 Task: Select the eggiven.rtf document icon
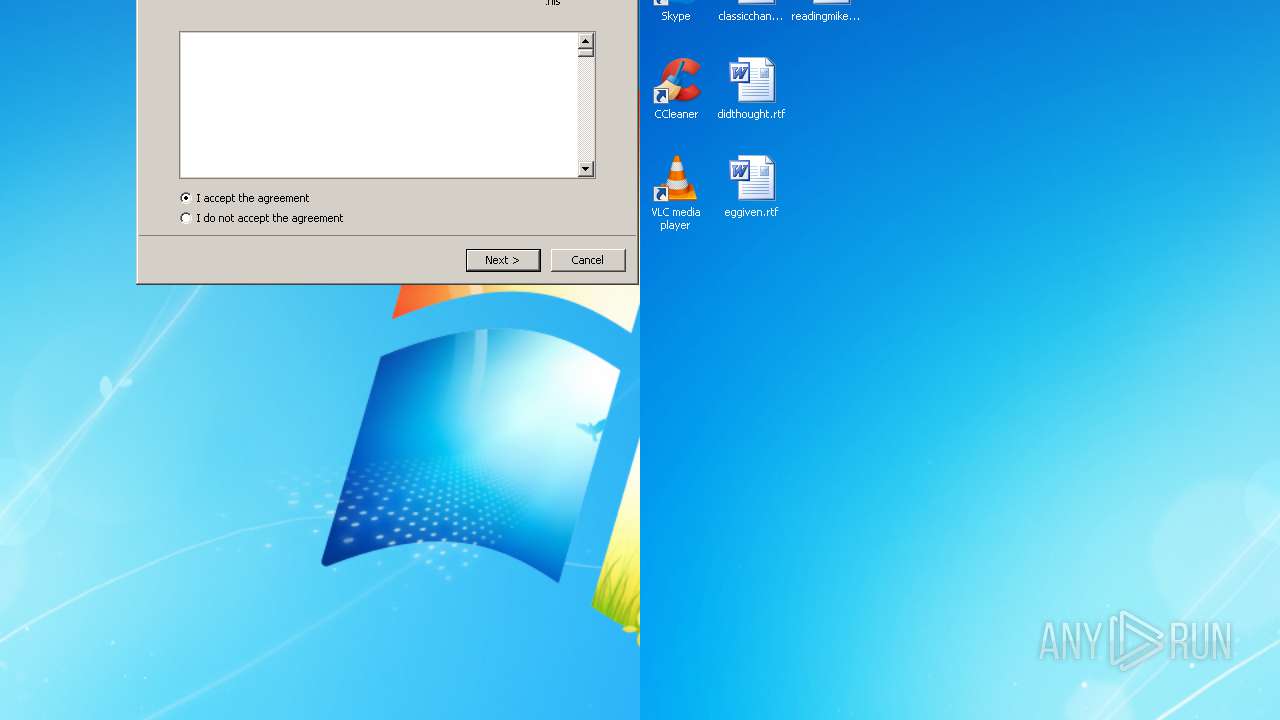pyautogui.click(x=751, y=187)
